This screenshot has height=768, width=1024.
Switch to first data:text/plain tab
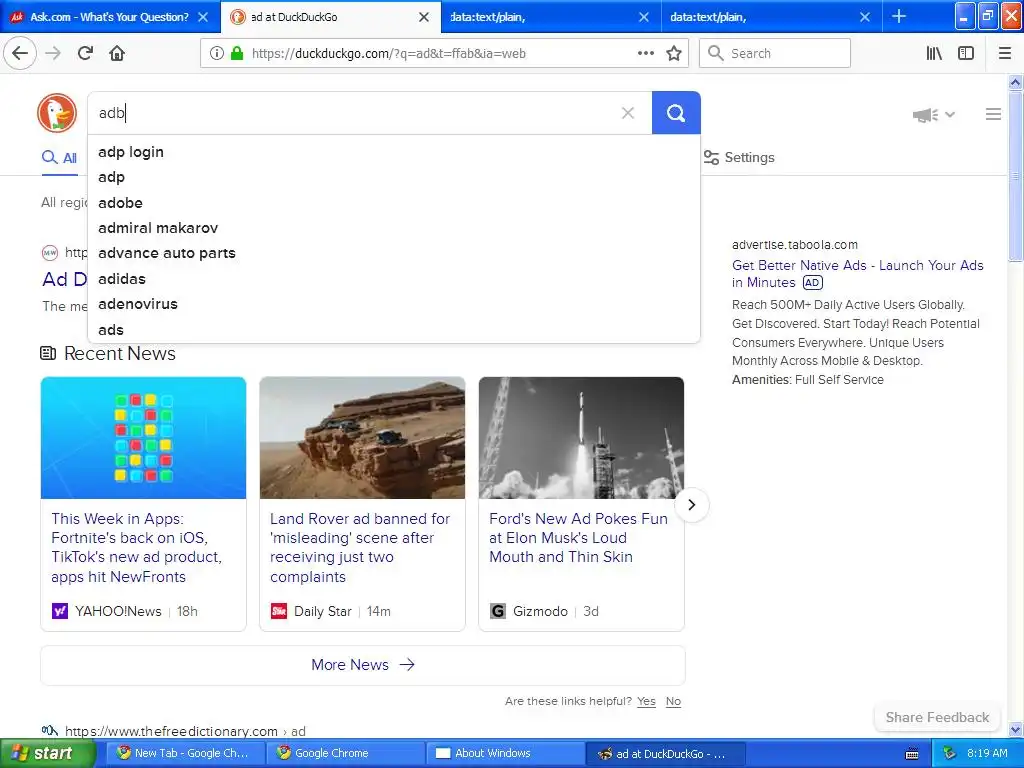(552, 17)
